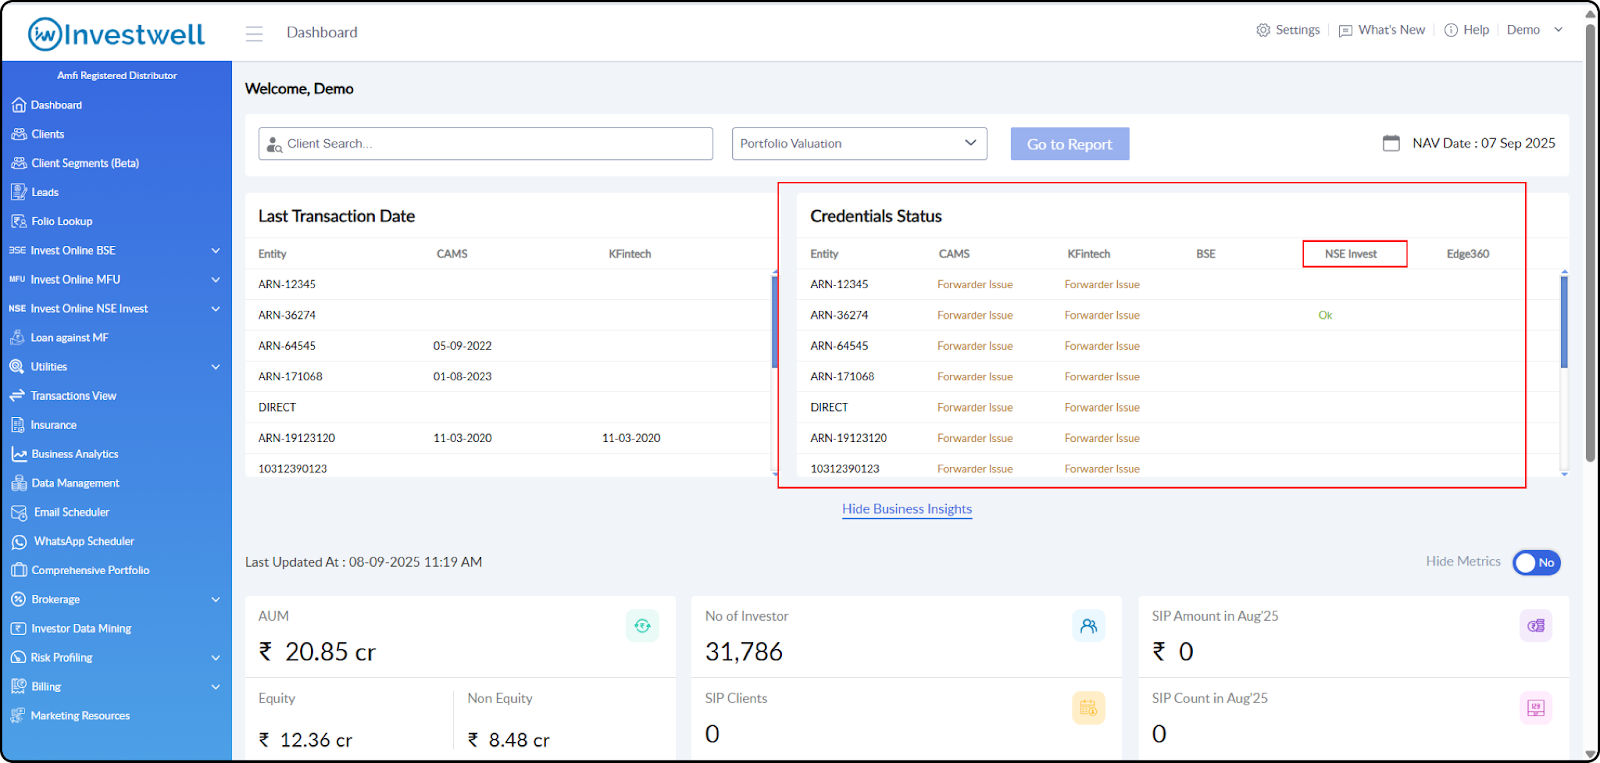Expand the Risk Profiling submenu chevron

215,657
